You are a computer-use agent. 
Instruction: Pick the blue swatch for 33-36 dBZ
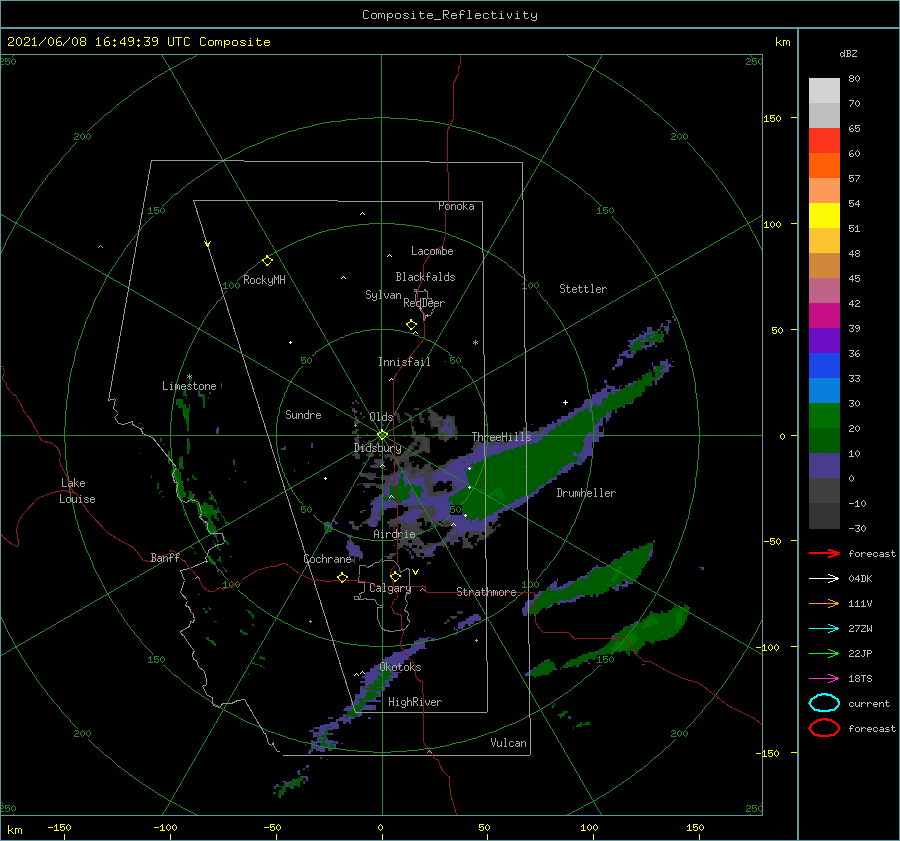point(824,365)
